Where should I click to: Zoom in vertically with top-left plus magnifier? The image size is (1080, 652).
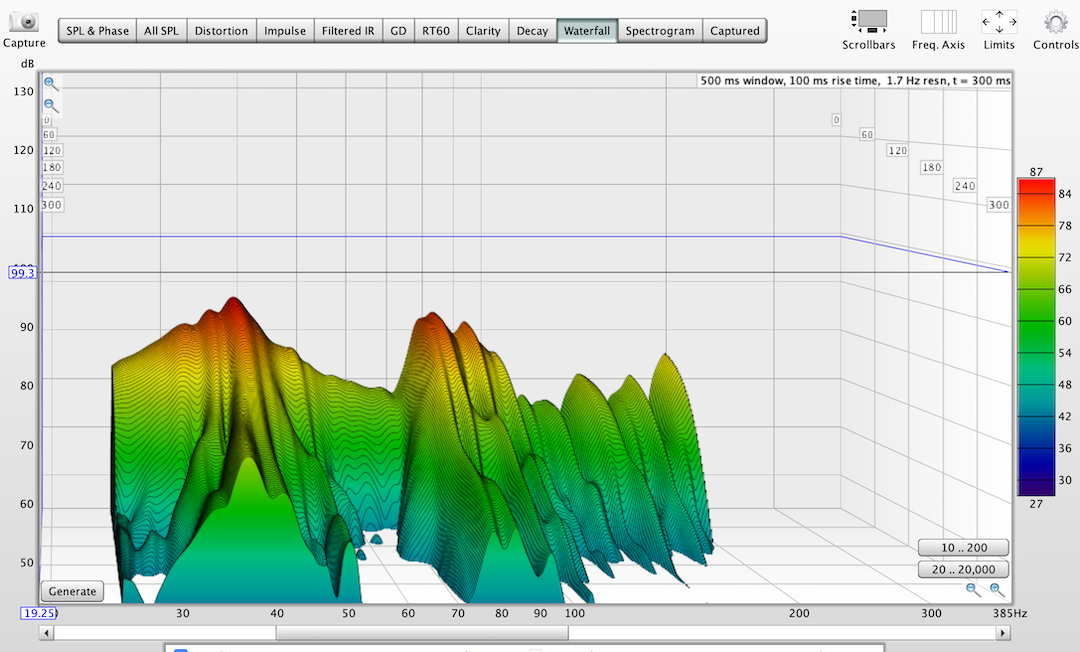[x=51, y=85]
